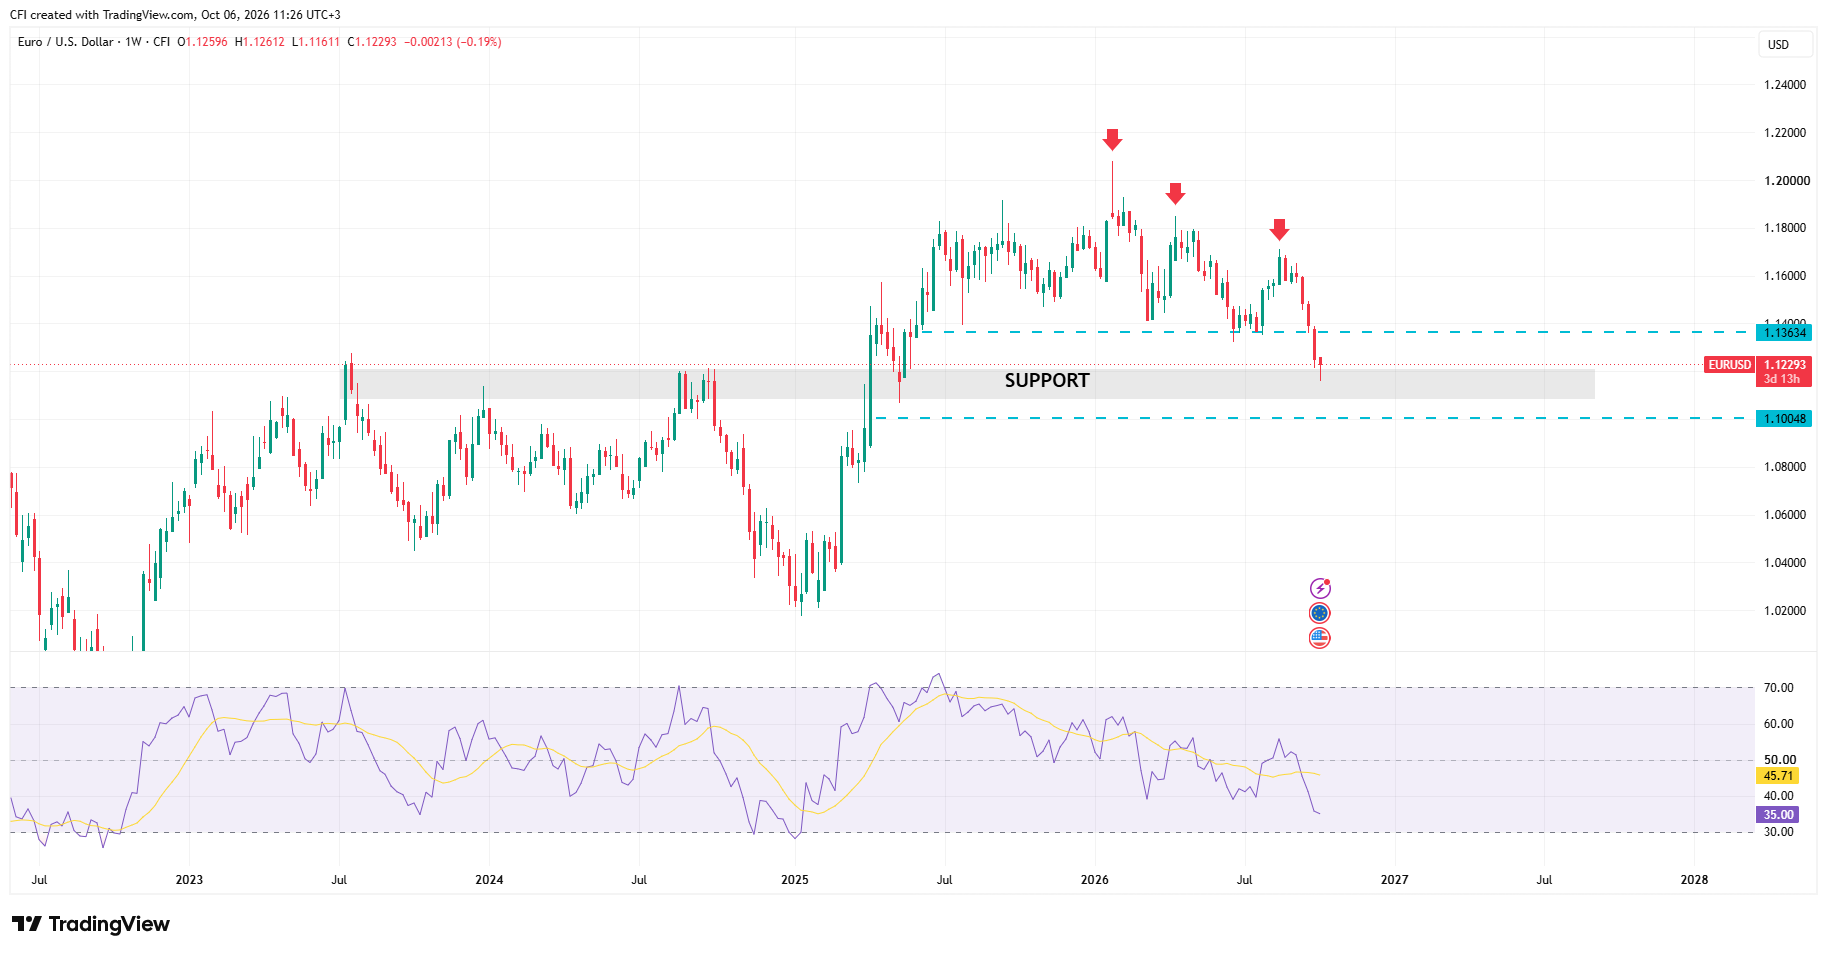Screen dimensions: 1827x954
Task: Click the 2027 label on time axis
Action: (1394, 880)
